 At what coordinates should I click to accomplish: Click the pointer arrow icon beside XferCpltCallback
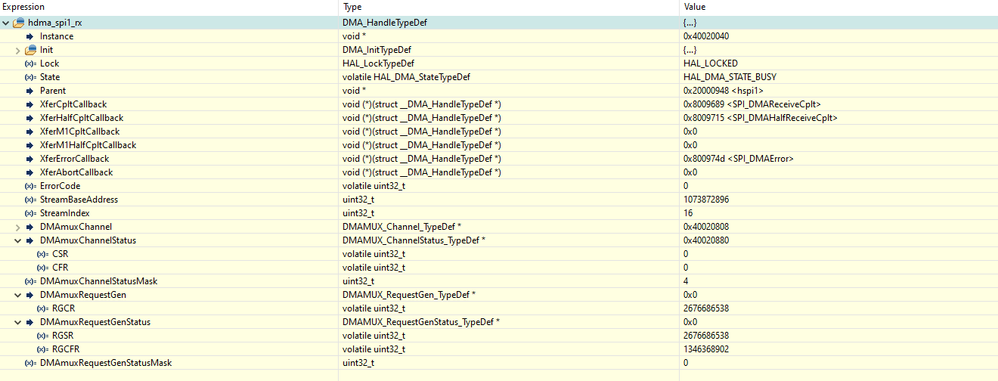30,104
